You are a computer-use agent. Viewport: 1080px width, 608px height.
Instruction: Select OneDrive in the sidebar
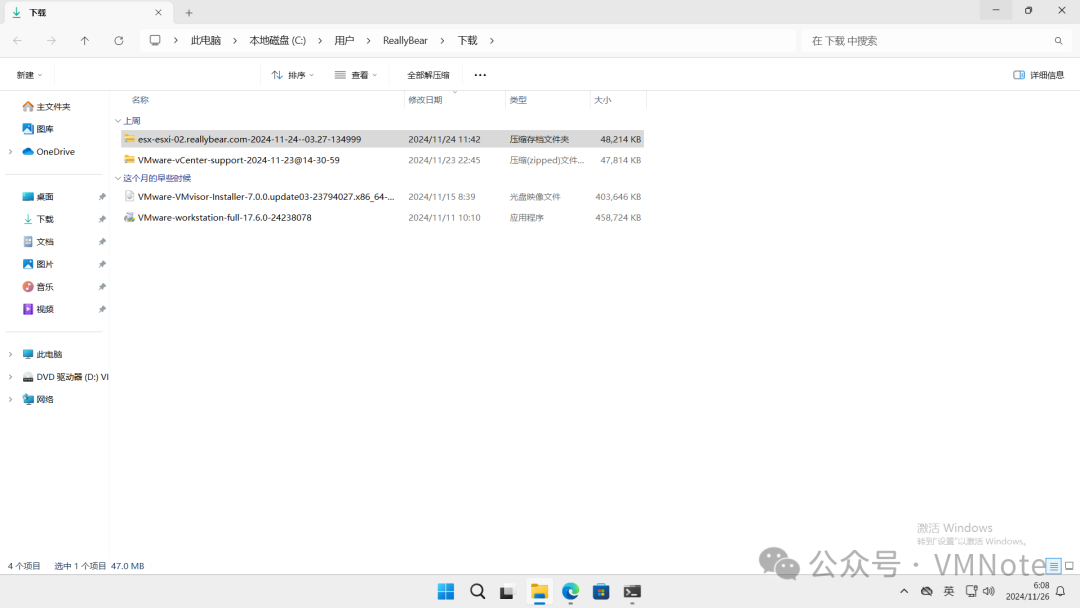point(55,151)
